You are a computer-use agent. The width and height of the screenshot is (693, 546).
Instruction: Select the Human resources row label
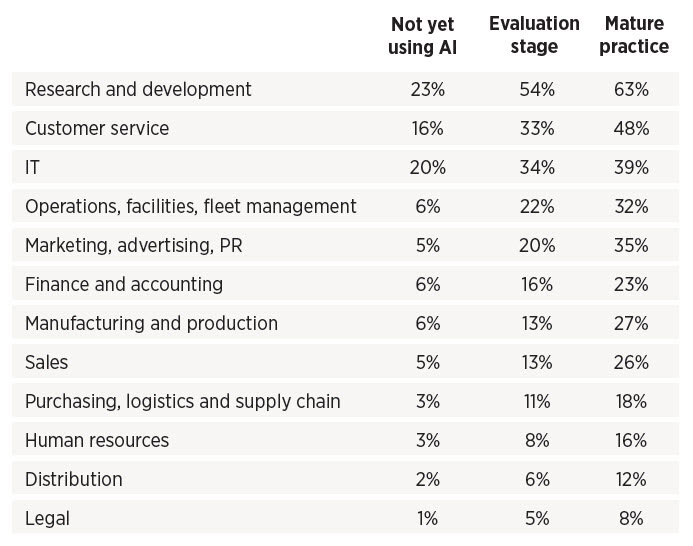(97, 441)
